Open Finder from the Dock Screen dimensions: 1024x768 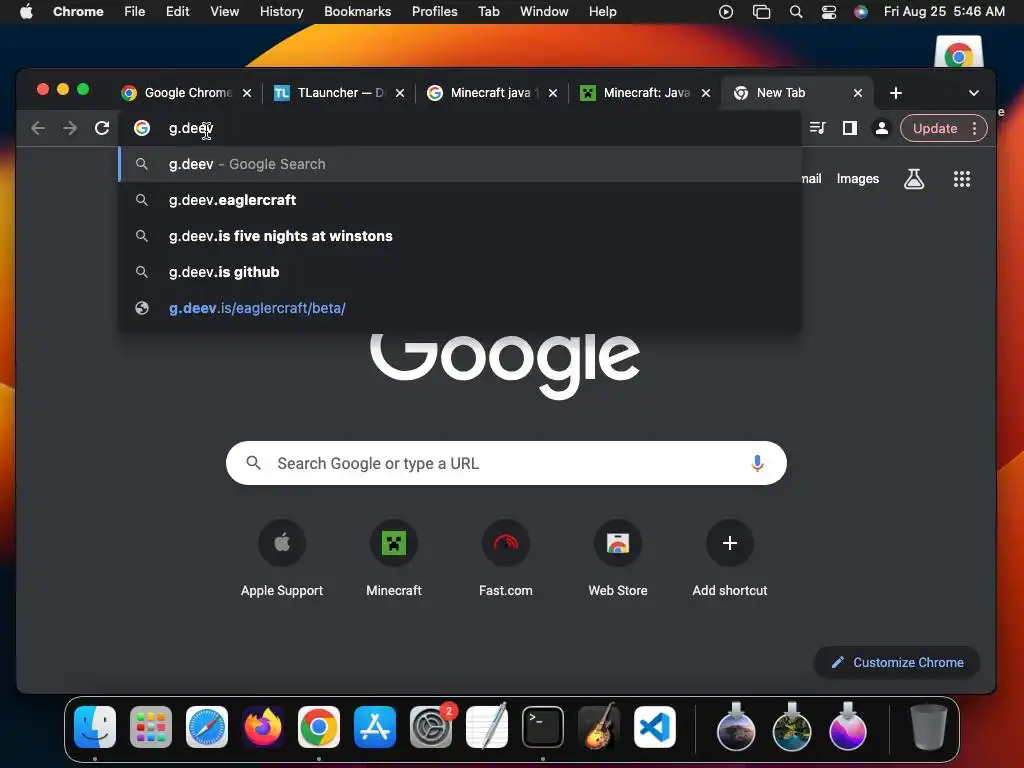tap(95, 727)
